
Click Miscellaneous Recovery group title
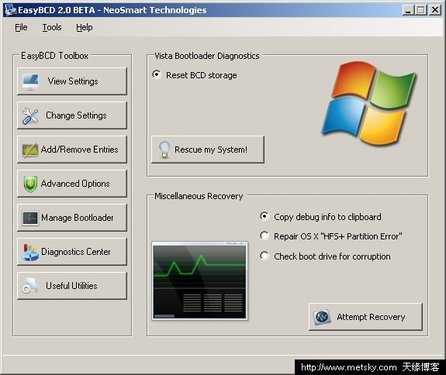click(199, 196)
